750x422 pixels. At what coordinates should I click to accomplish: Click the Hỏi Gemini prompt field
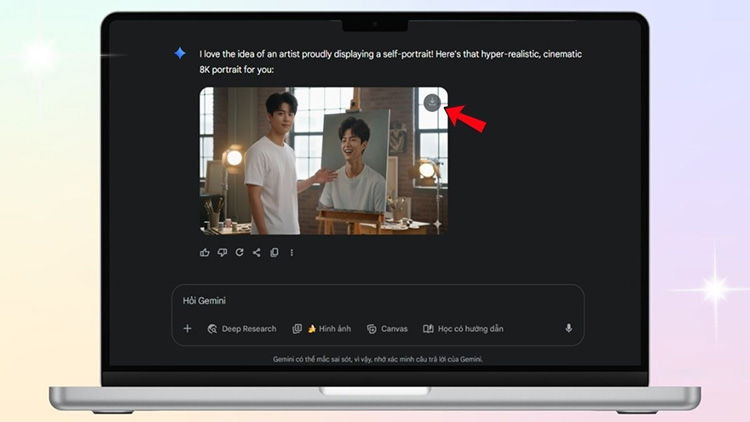(370, 301)
